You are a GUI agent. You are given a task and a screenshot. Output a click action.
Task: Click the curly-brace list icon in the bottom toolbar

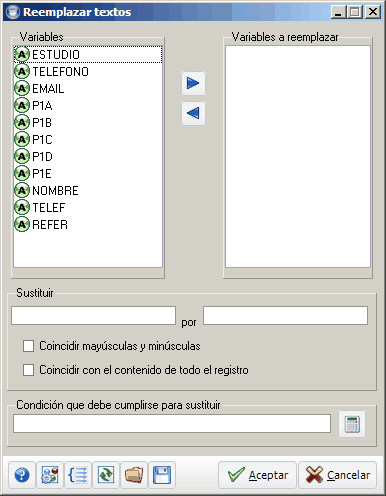(78, 475)
